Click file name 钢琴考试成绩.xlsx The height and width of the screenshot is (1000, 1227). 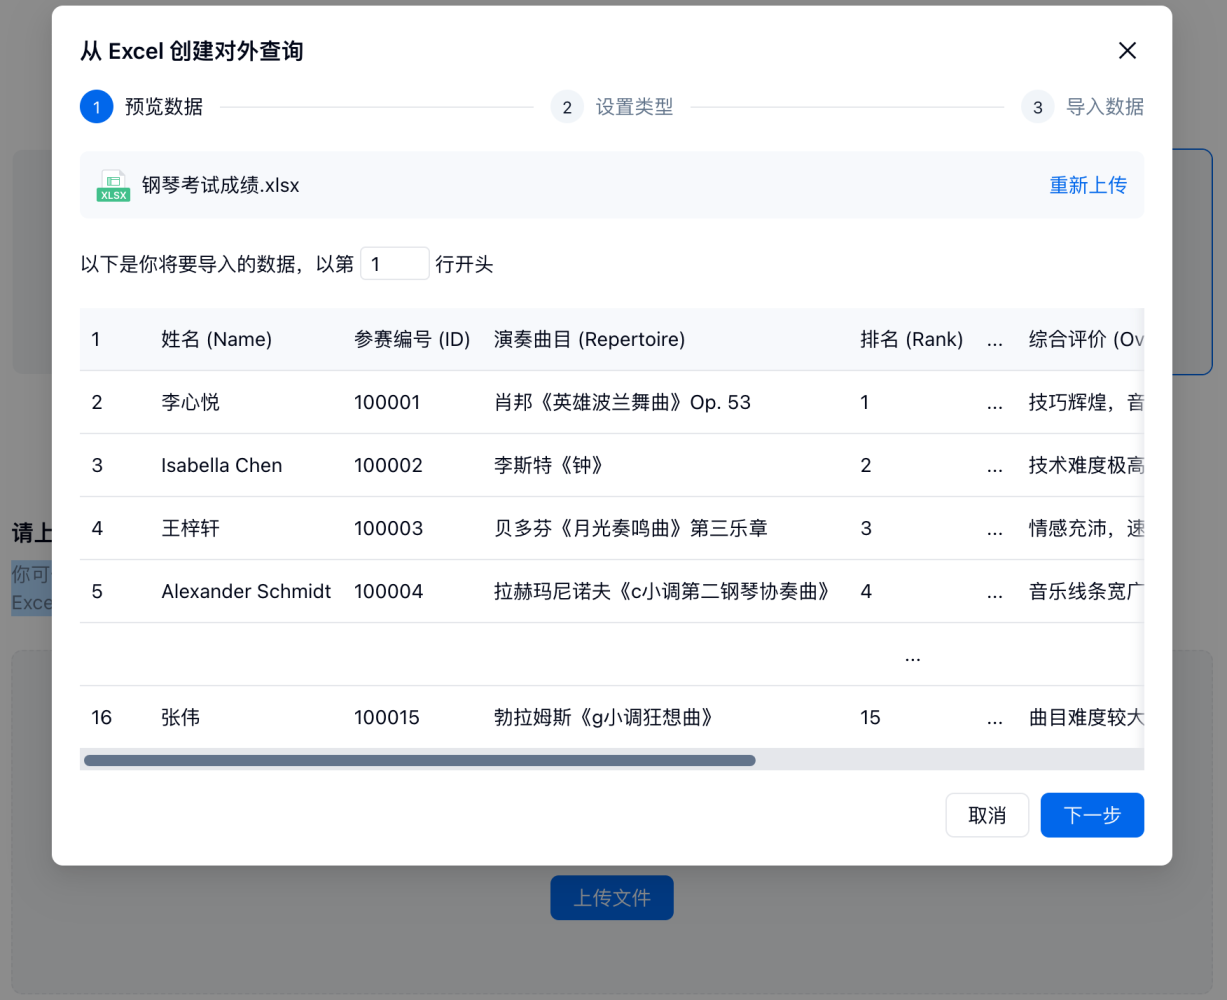point(220,185)
